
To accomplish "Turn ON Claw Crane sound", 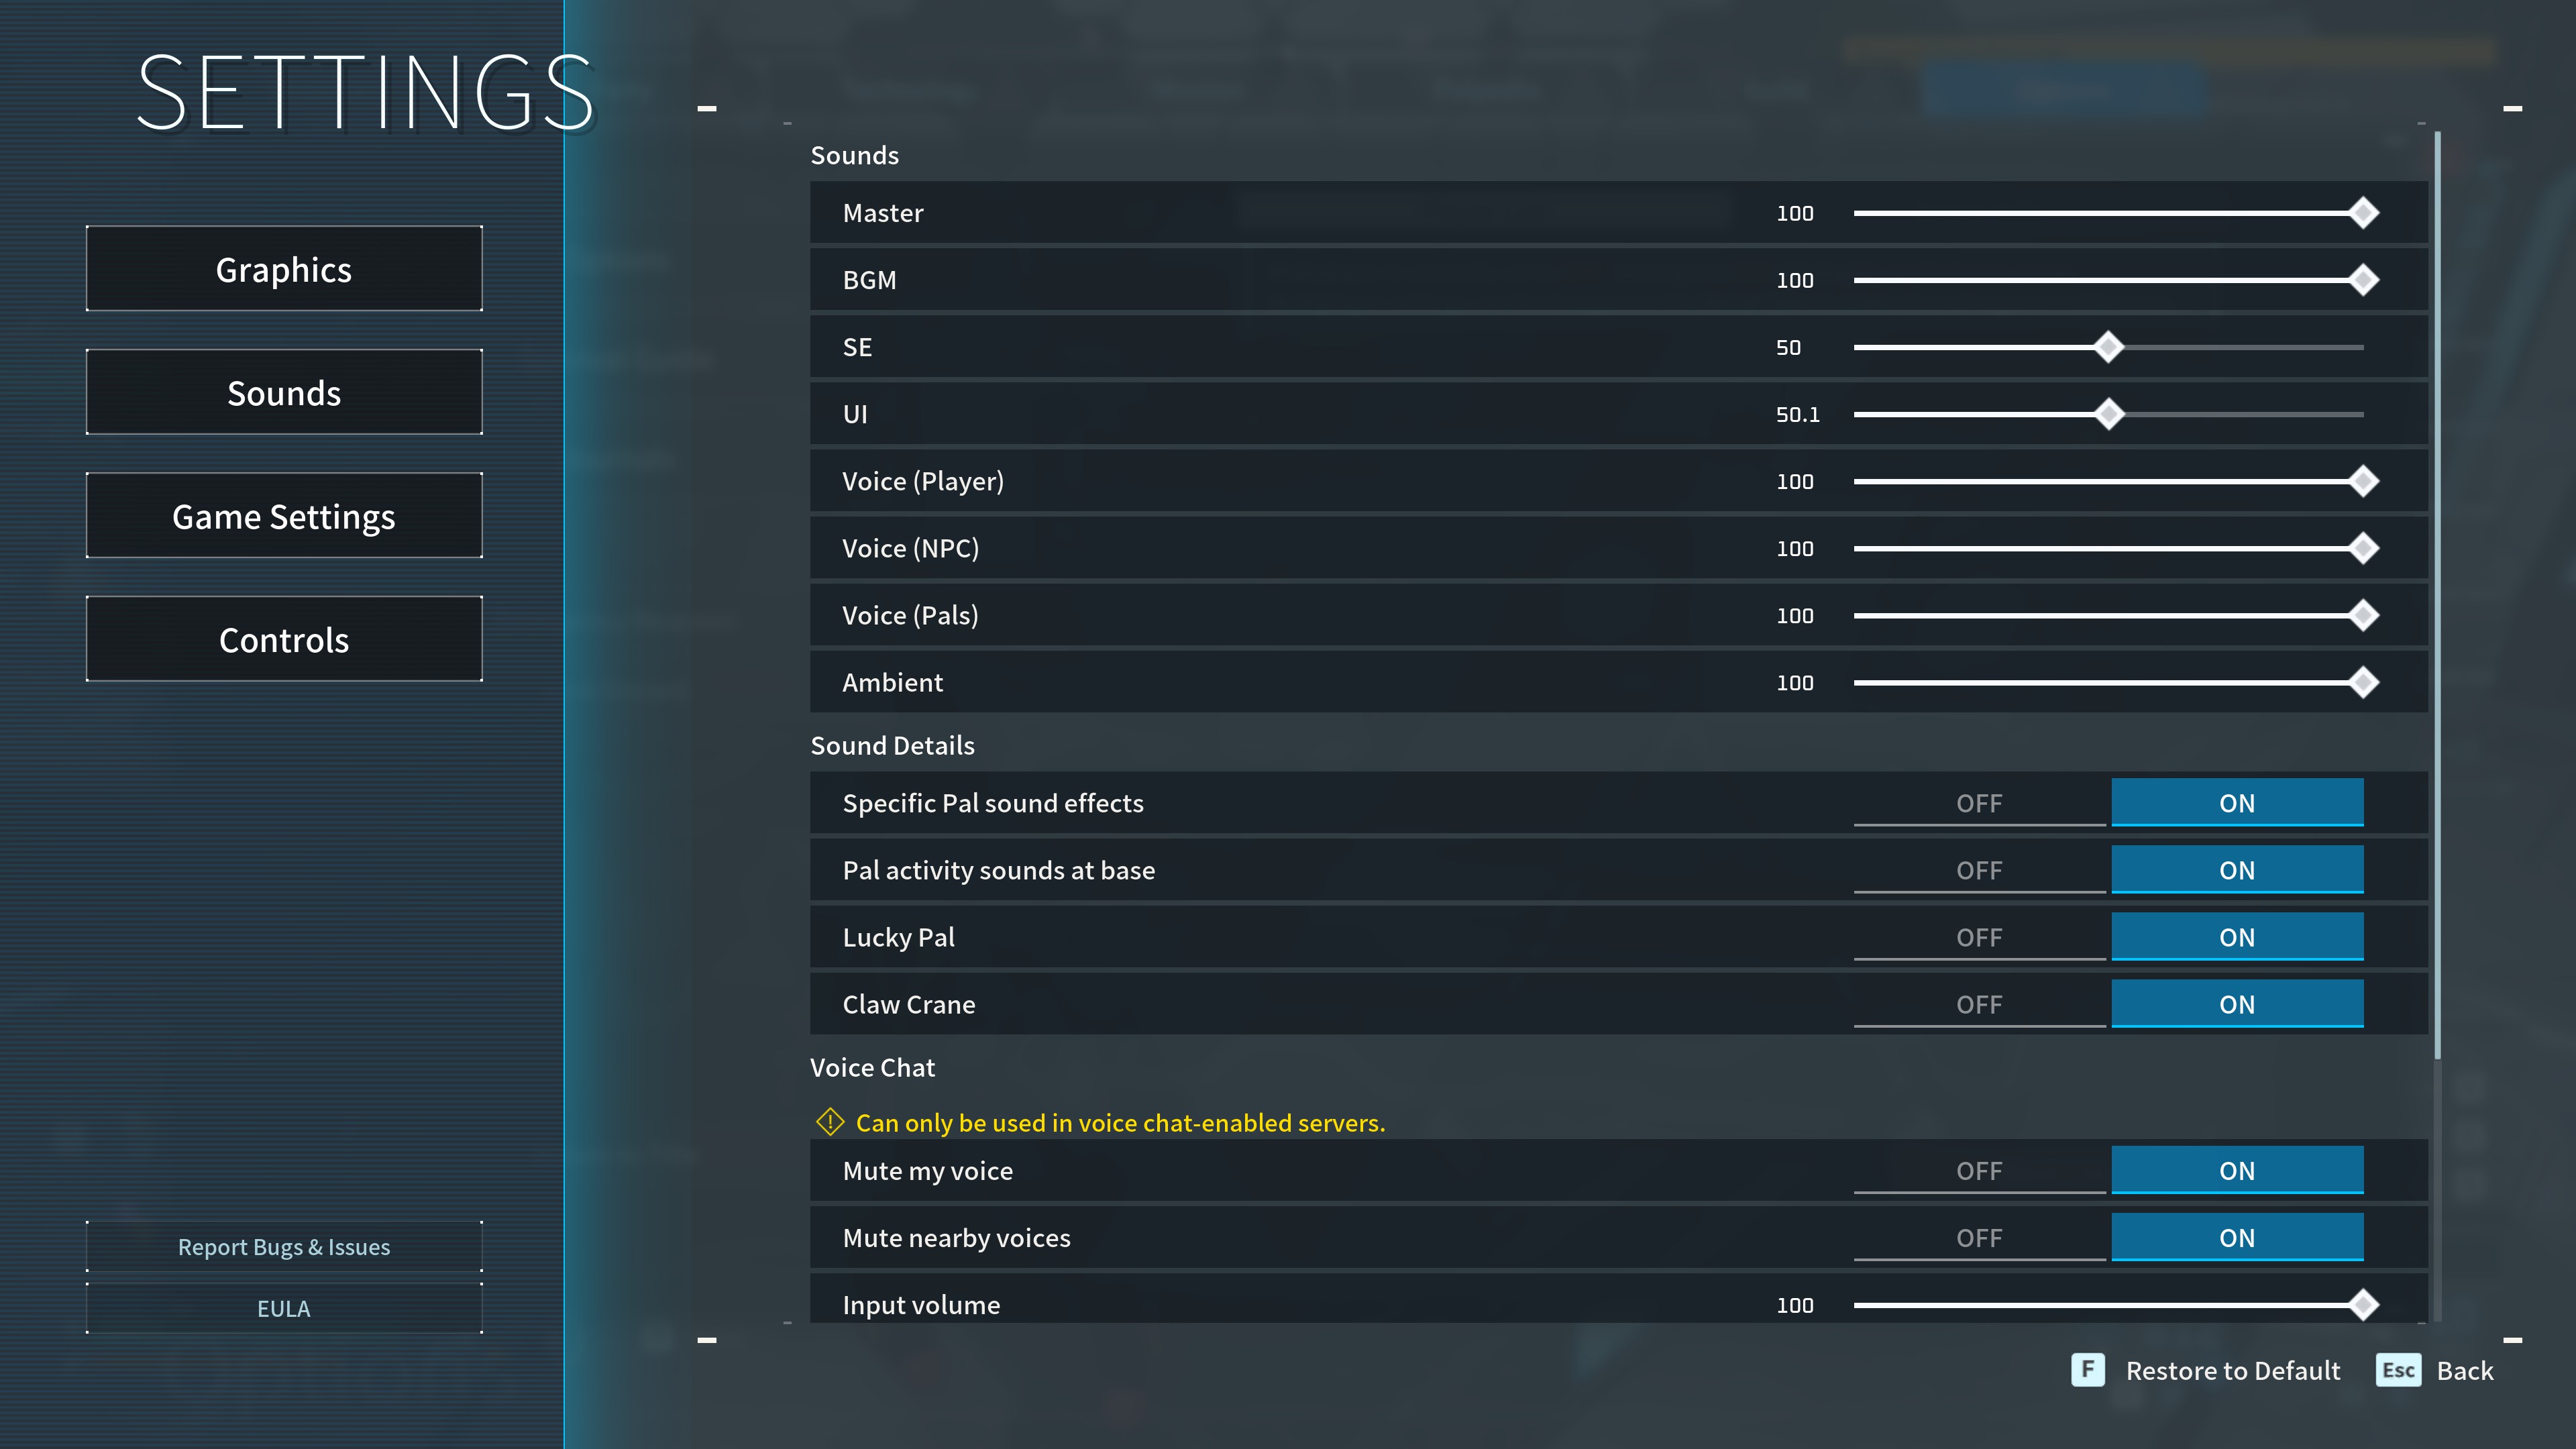I will point(2237,1004).
